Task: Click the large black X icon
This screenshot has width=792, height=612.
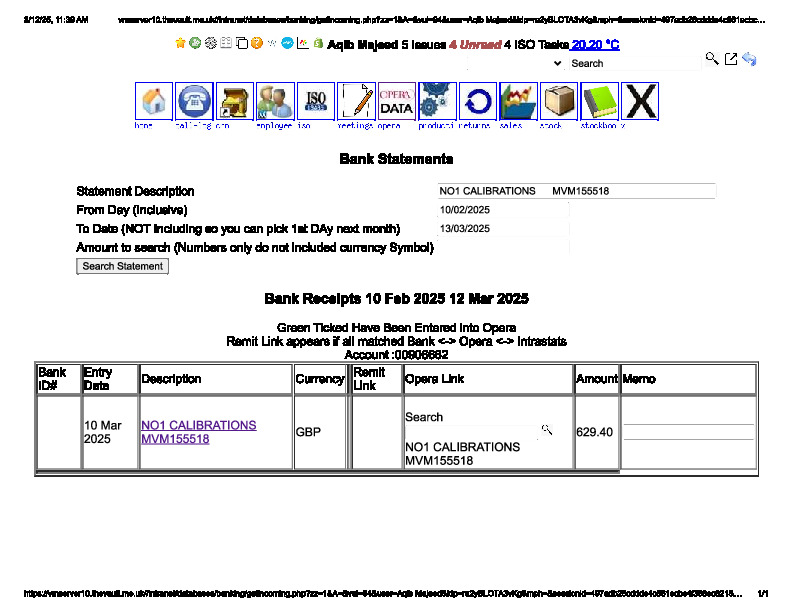Action: tap(640, 102)
